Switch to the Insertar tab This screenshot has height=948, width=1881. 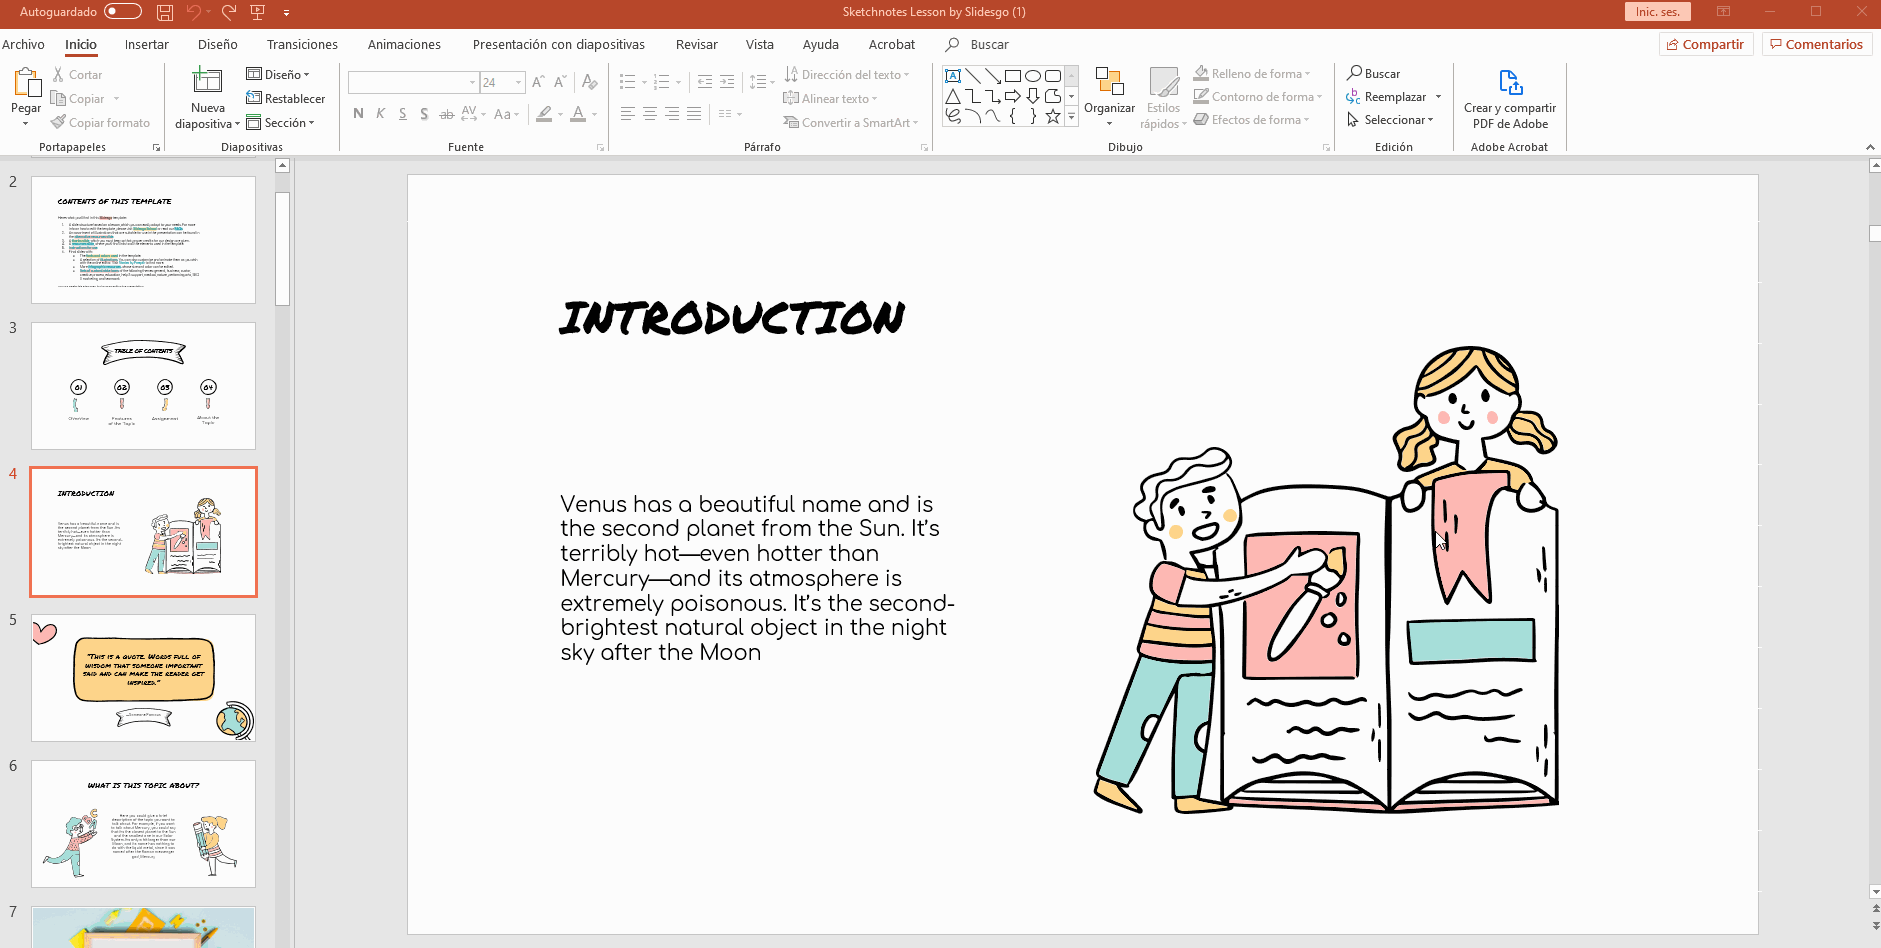[x=147, y=45]
